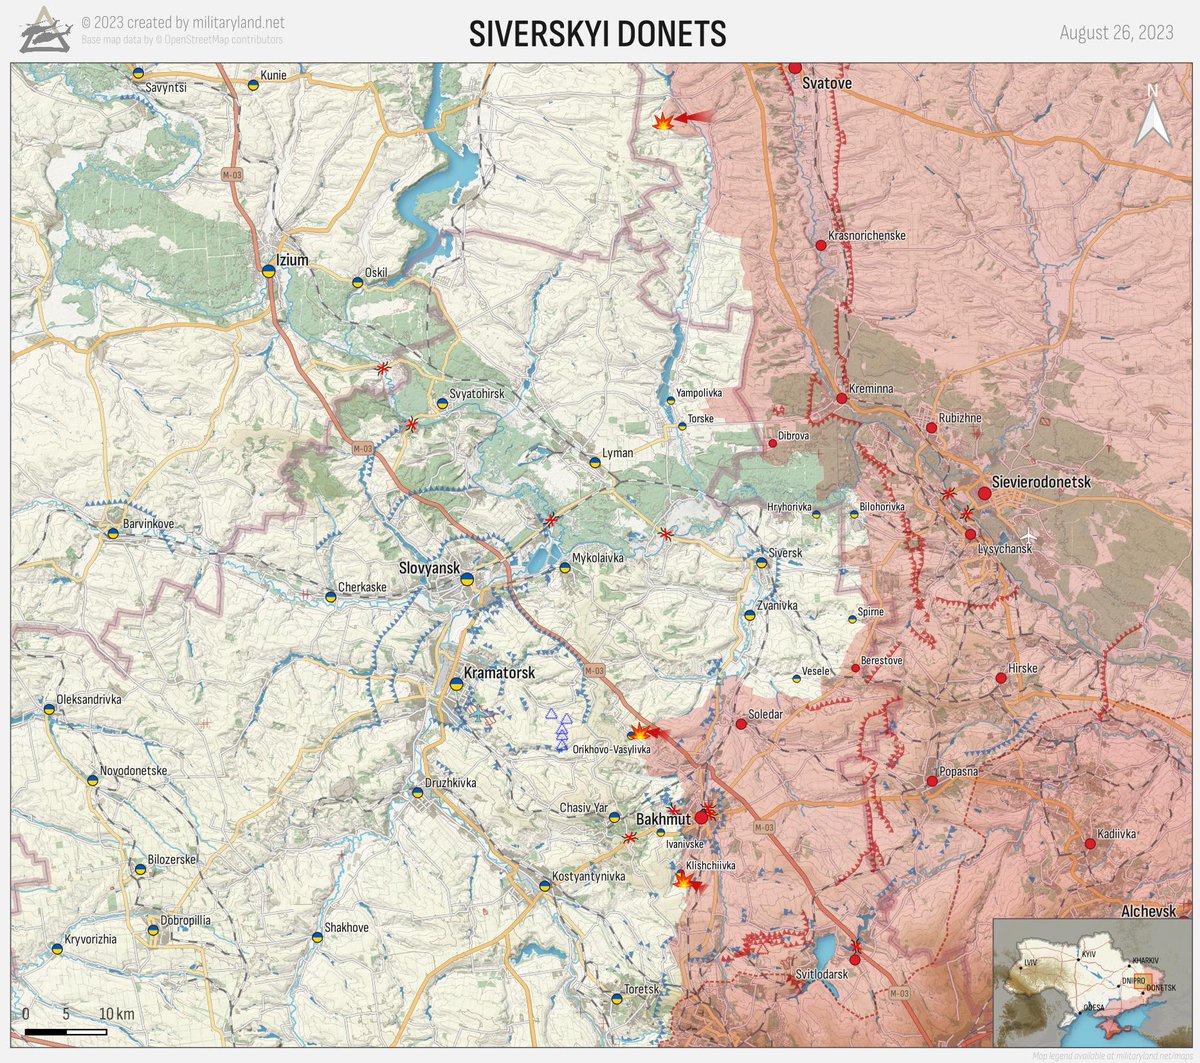Click the Ukrainian flag marker at Oskil
This screenshot has width=1200, height=1063.
(357, 283)
